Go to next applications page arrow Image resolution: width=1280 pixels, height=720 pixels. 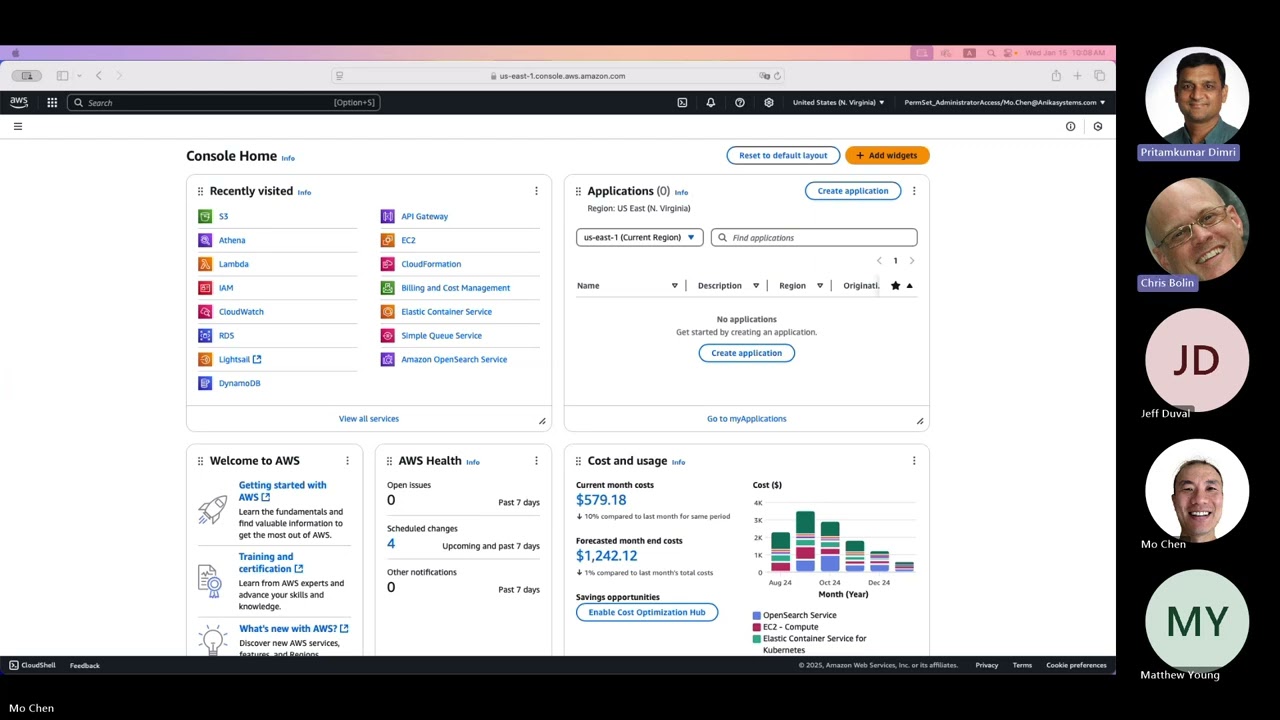click(x=912, y=261)
